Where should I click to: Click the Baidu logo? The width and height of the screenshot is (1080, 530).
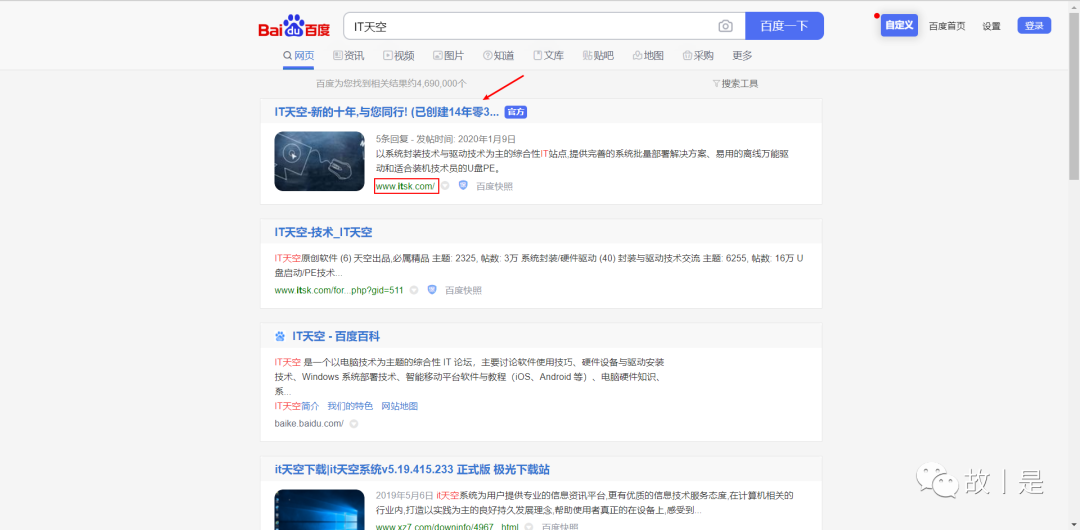point(294,26)
